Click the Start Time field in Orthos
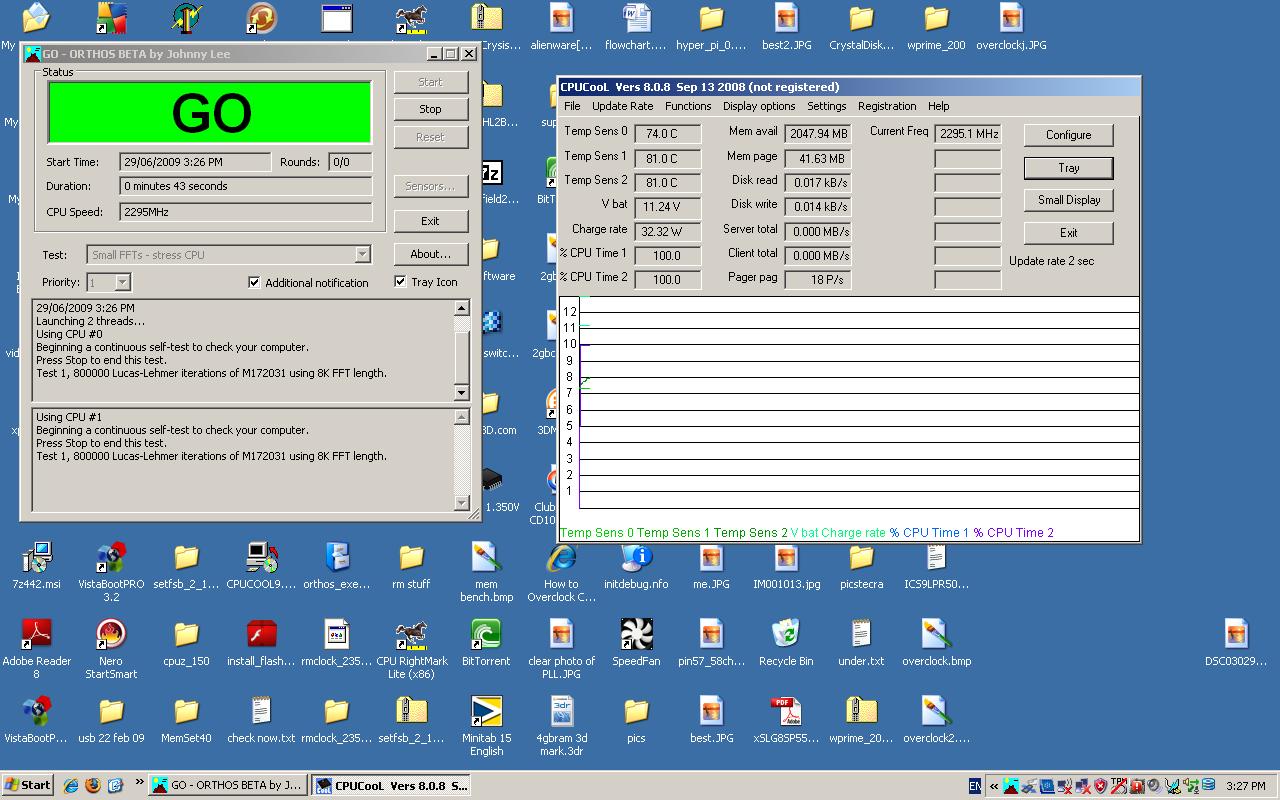1280x800 pixels. click(195, 162)
